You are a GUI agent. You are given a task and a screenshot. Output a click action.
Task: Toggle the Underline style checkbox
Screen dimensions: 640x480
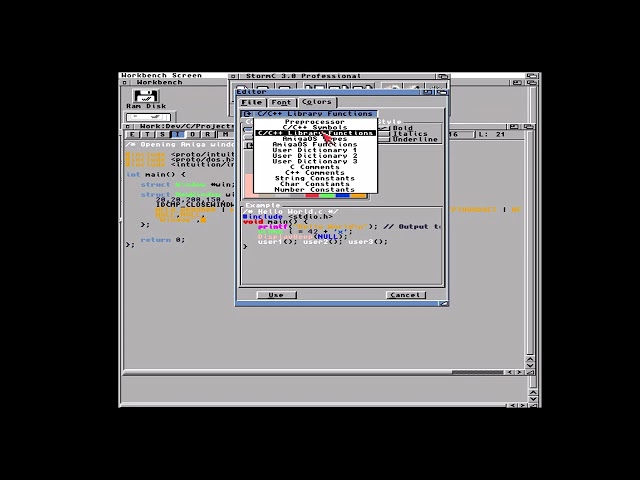tap(384, 140)
